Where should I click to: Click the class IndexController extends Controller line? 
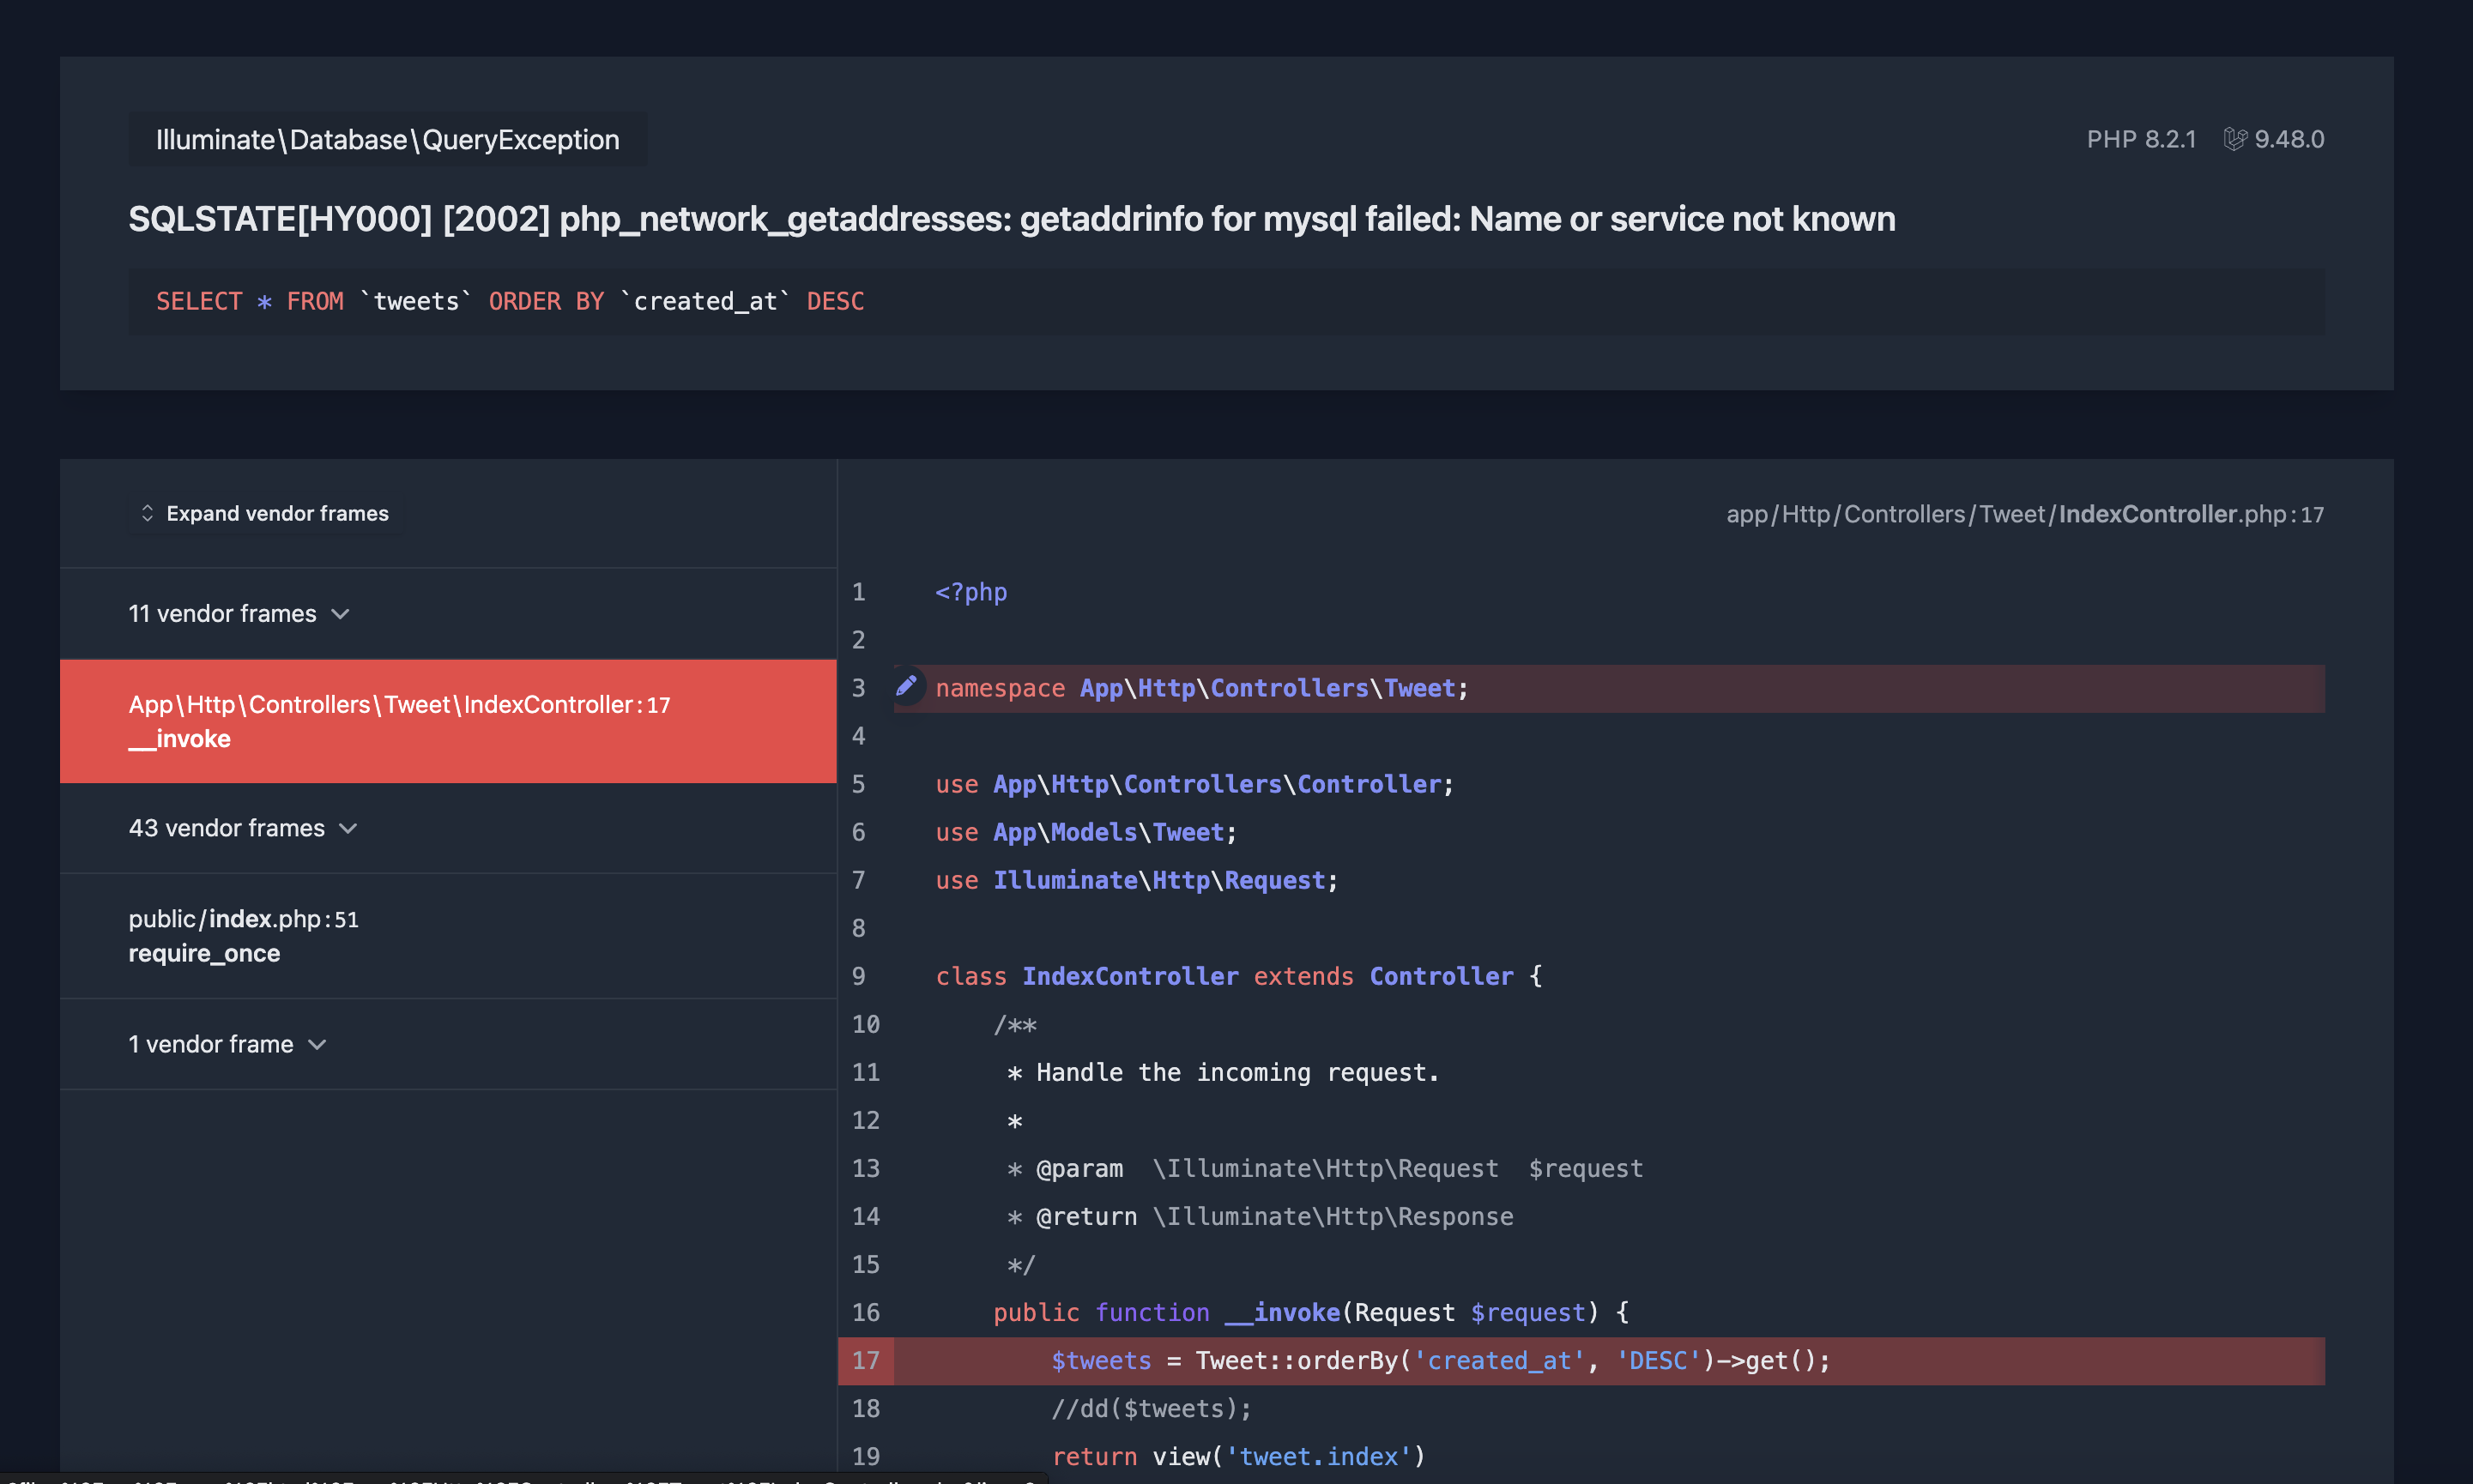pos(1239,976)
